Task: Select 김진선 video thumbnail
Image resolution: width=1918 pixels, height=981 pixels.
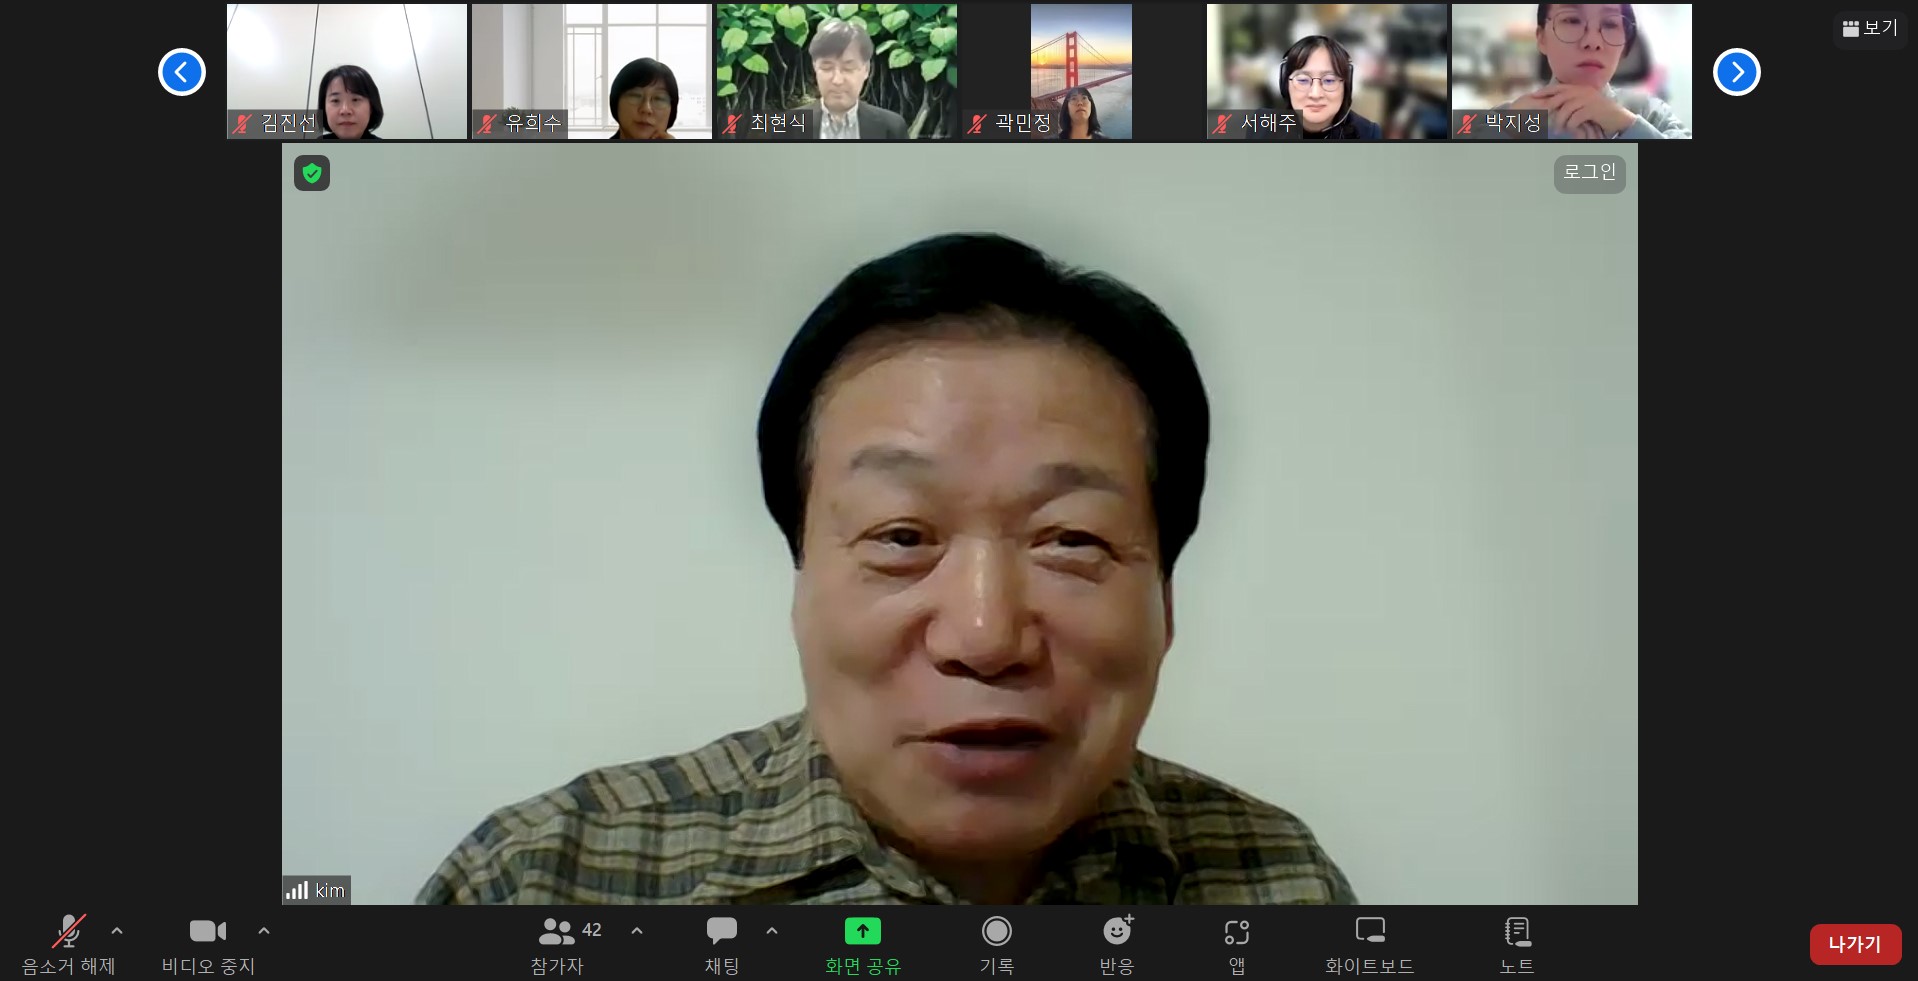Action: 347,71
